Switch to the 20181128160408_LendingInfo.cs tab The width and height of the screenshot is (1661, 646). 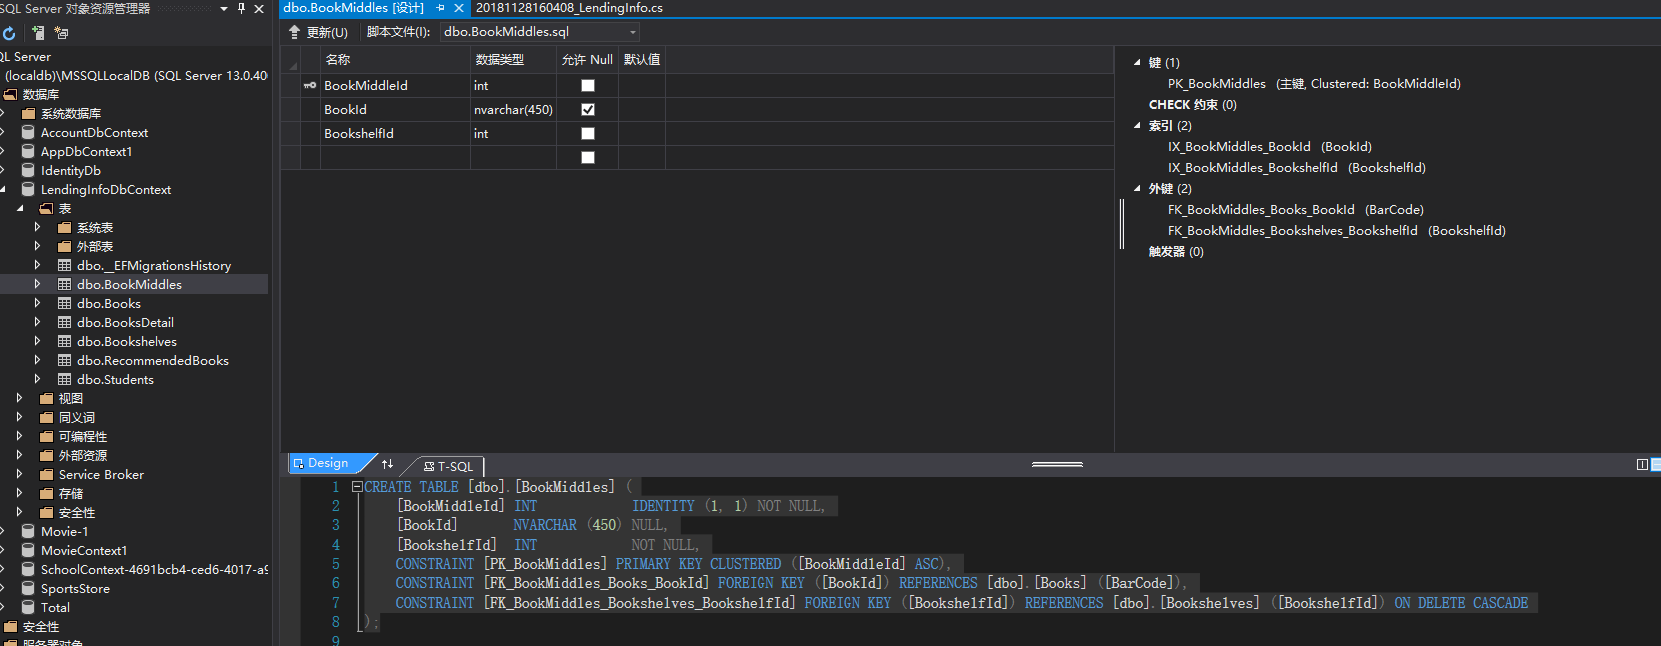(569, 8)
